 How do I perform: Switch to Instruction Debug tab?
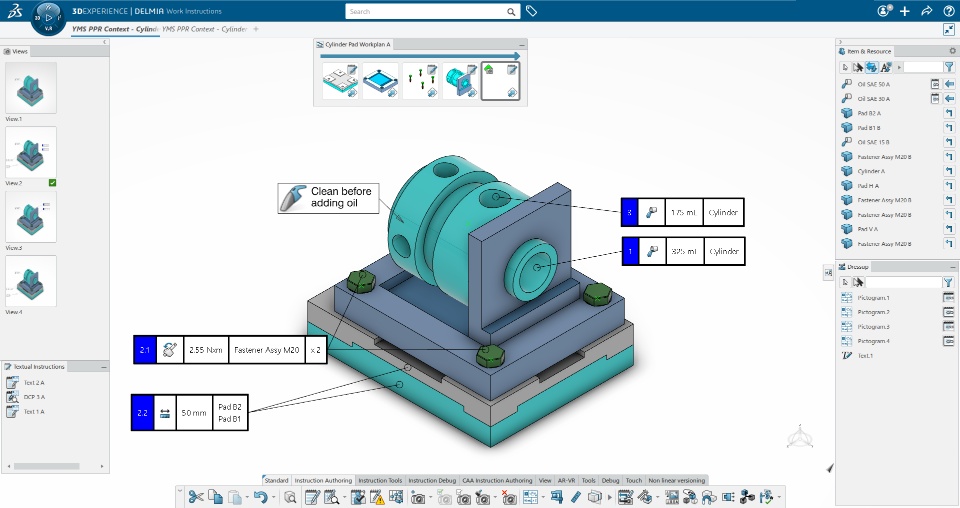432,480
